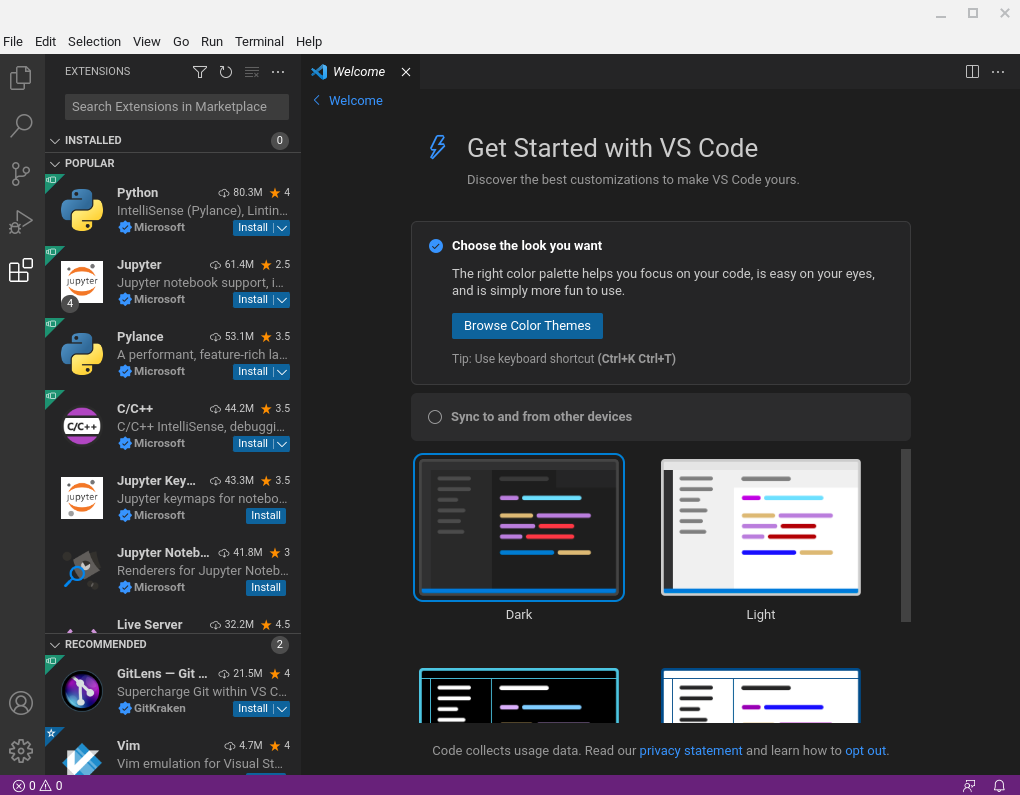Open install options dropdown for GitLens
Screen dimensions: 1020x795
coord(282,708)
